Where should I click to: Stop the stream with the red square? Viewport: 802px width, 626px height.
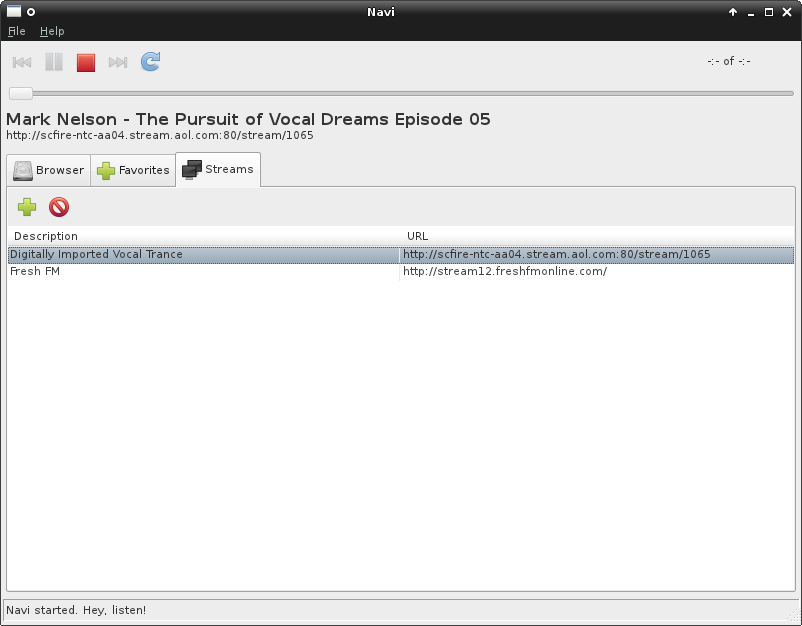click(86, 62)
